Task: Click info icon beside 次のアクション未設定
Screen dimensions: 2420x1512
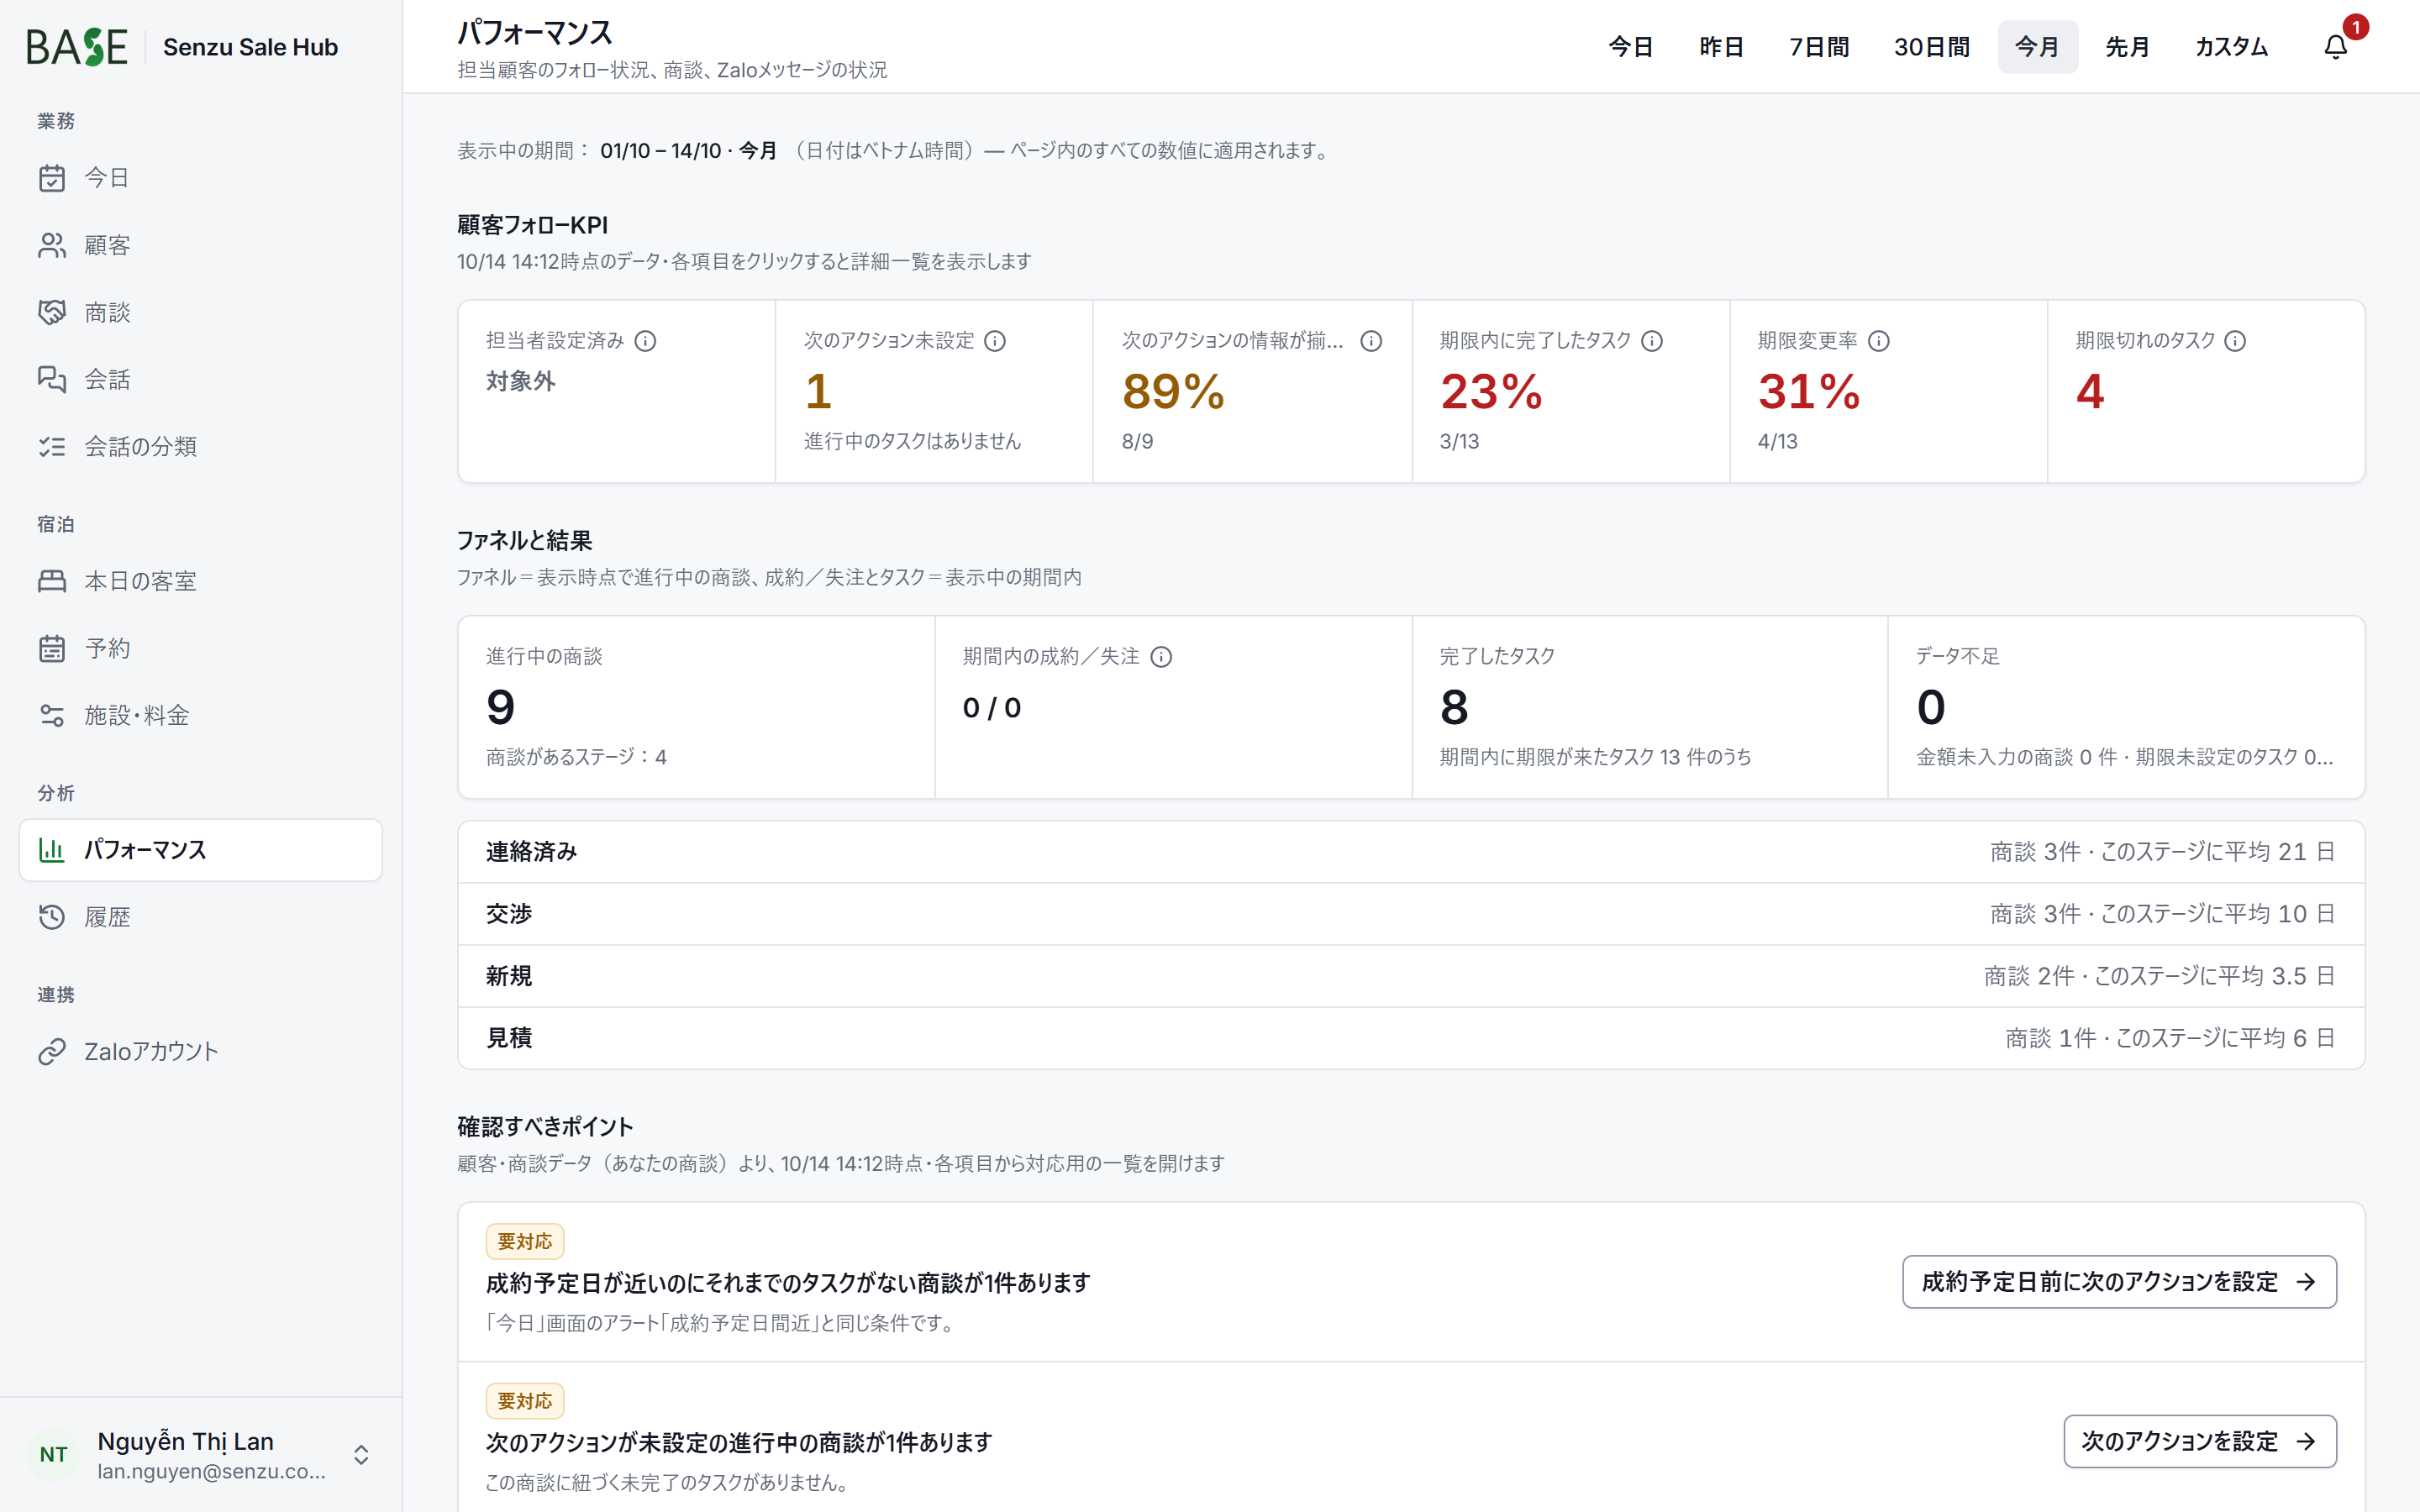Action: [995, 341]
